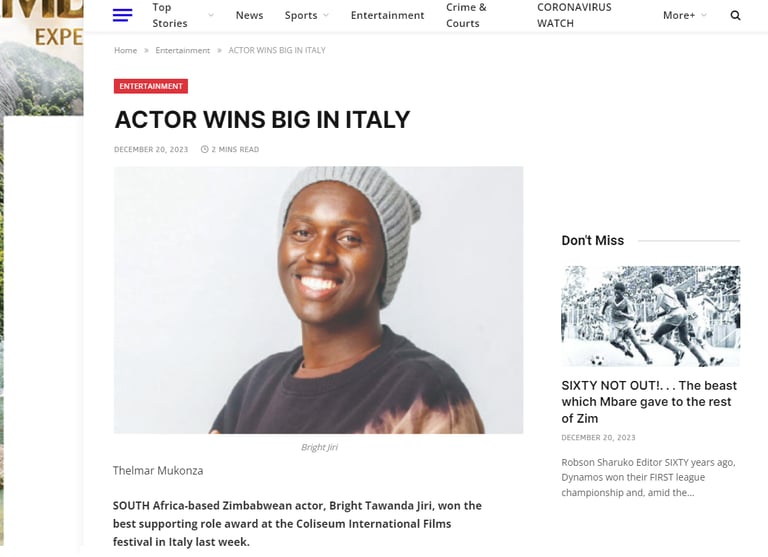Open the SIXTY NOT OUT article headline
768x557 pixels.
pos(649,402)
